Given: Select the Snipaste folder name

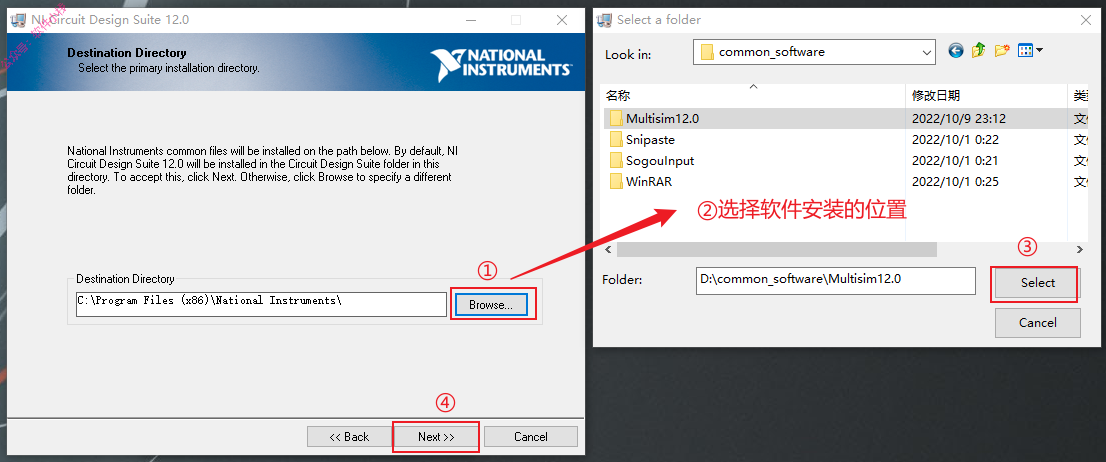Looking at the screenshot, I should click(650, 140).
